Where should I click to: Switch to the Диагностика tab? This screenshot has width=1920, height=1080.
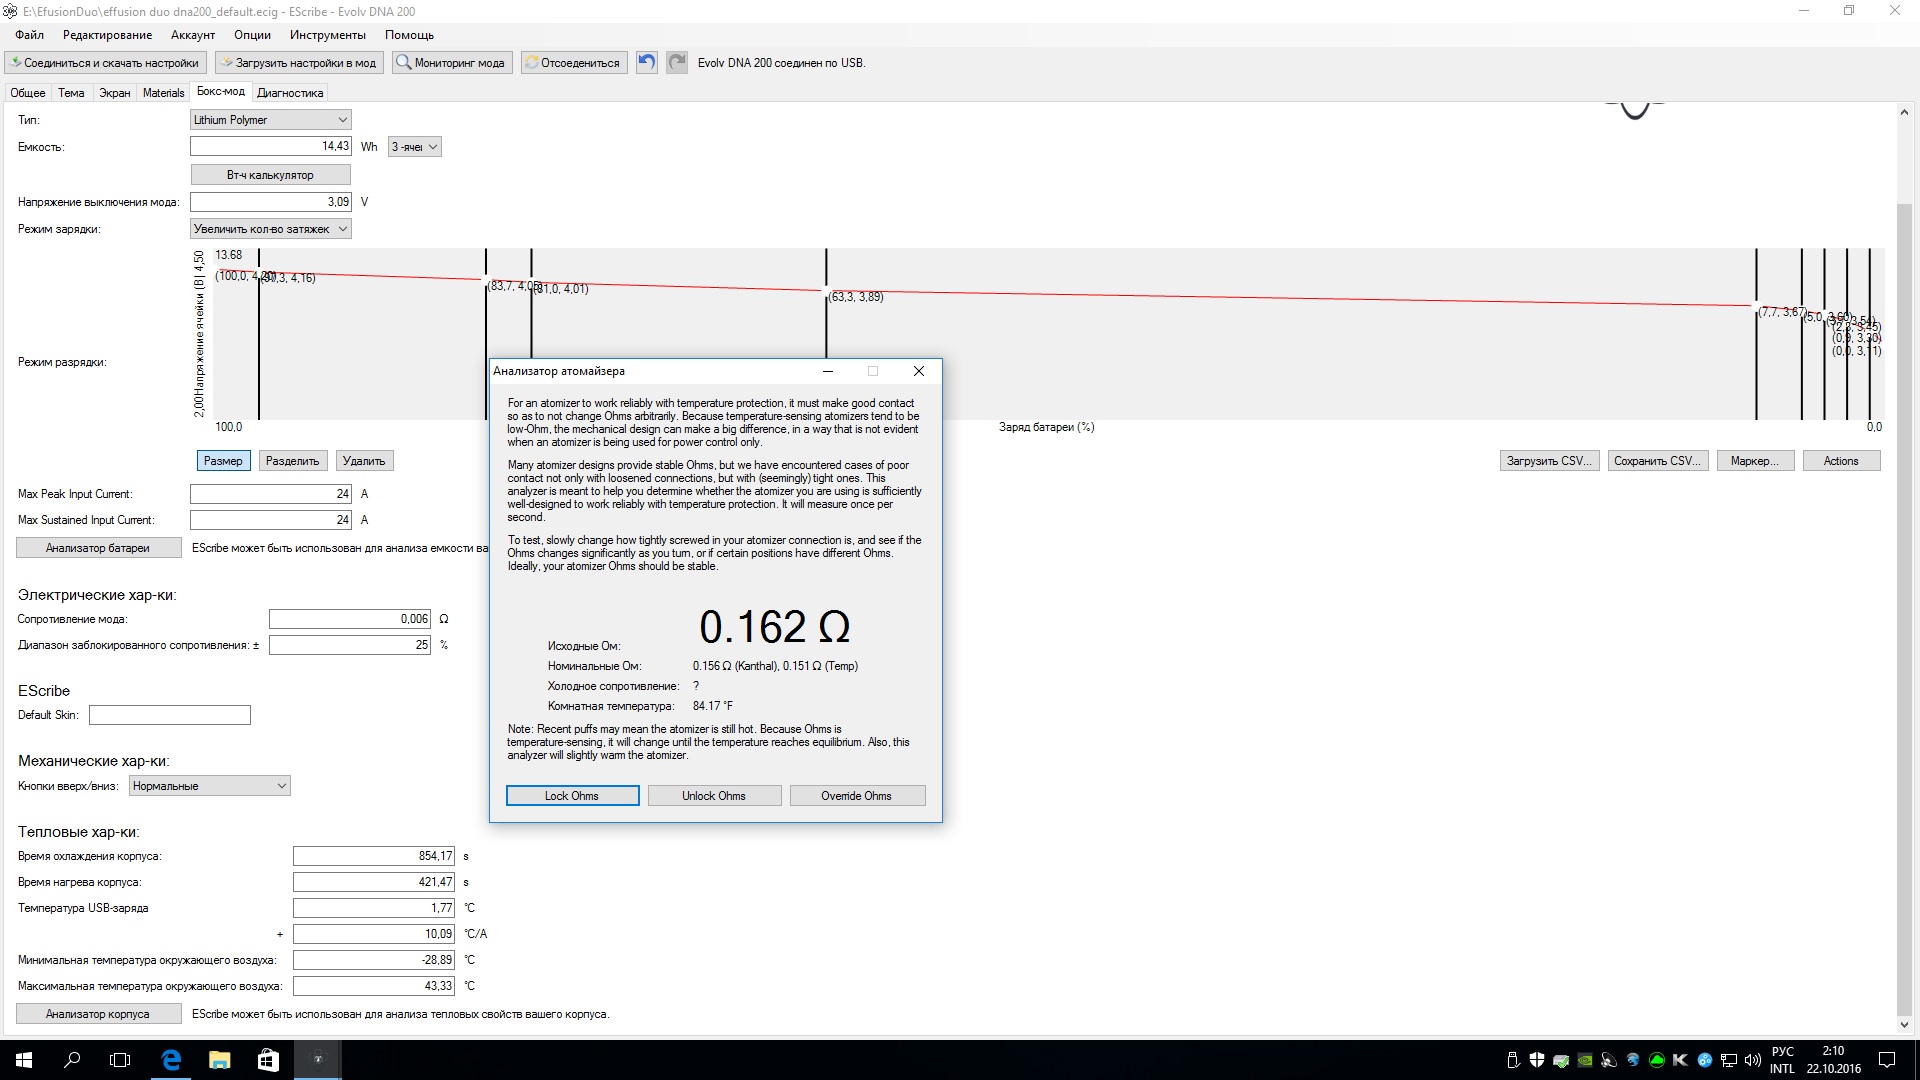coord(290,93)
